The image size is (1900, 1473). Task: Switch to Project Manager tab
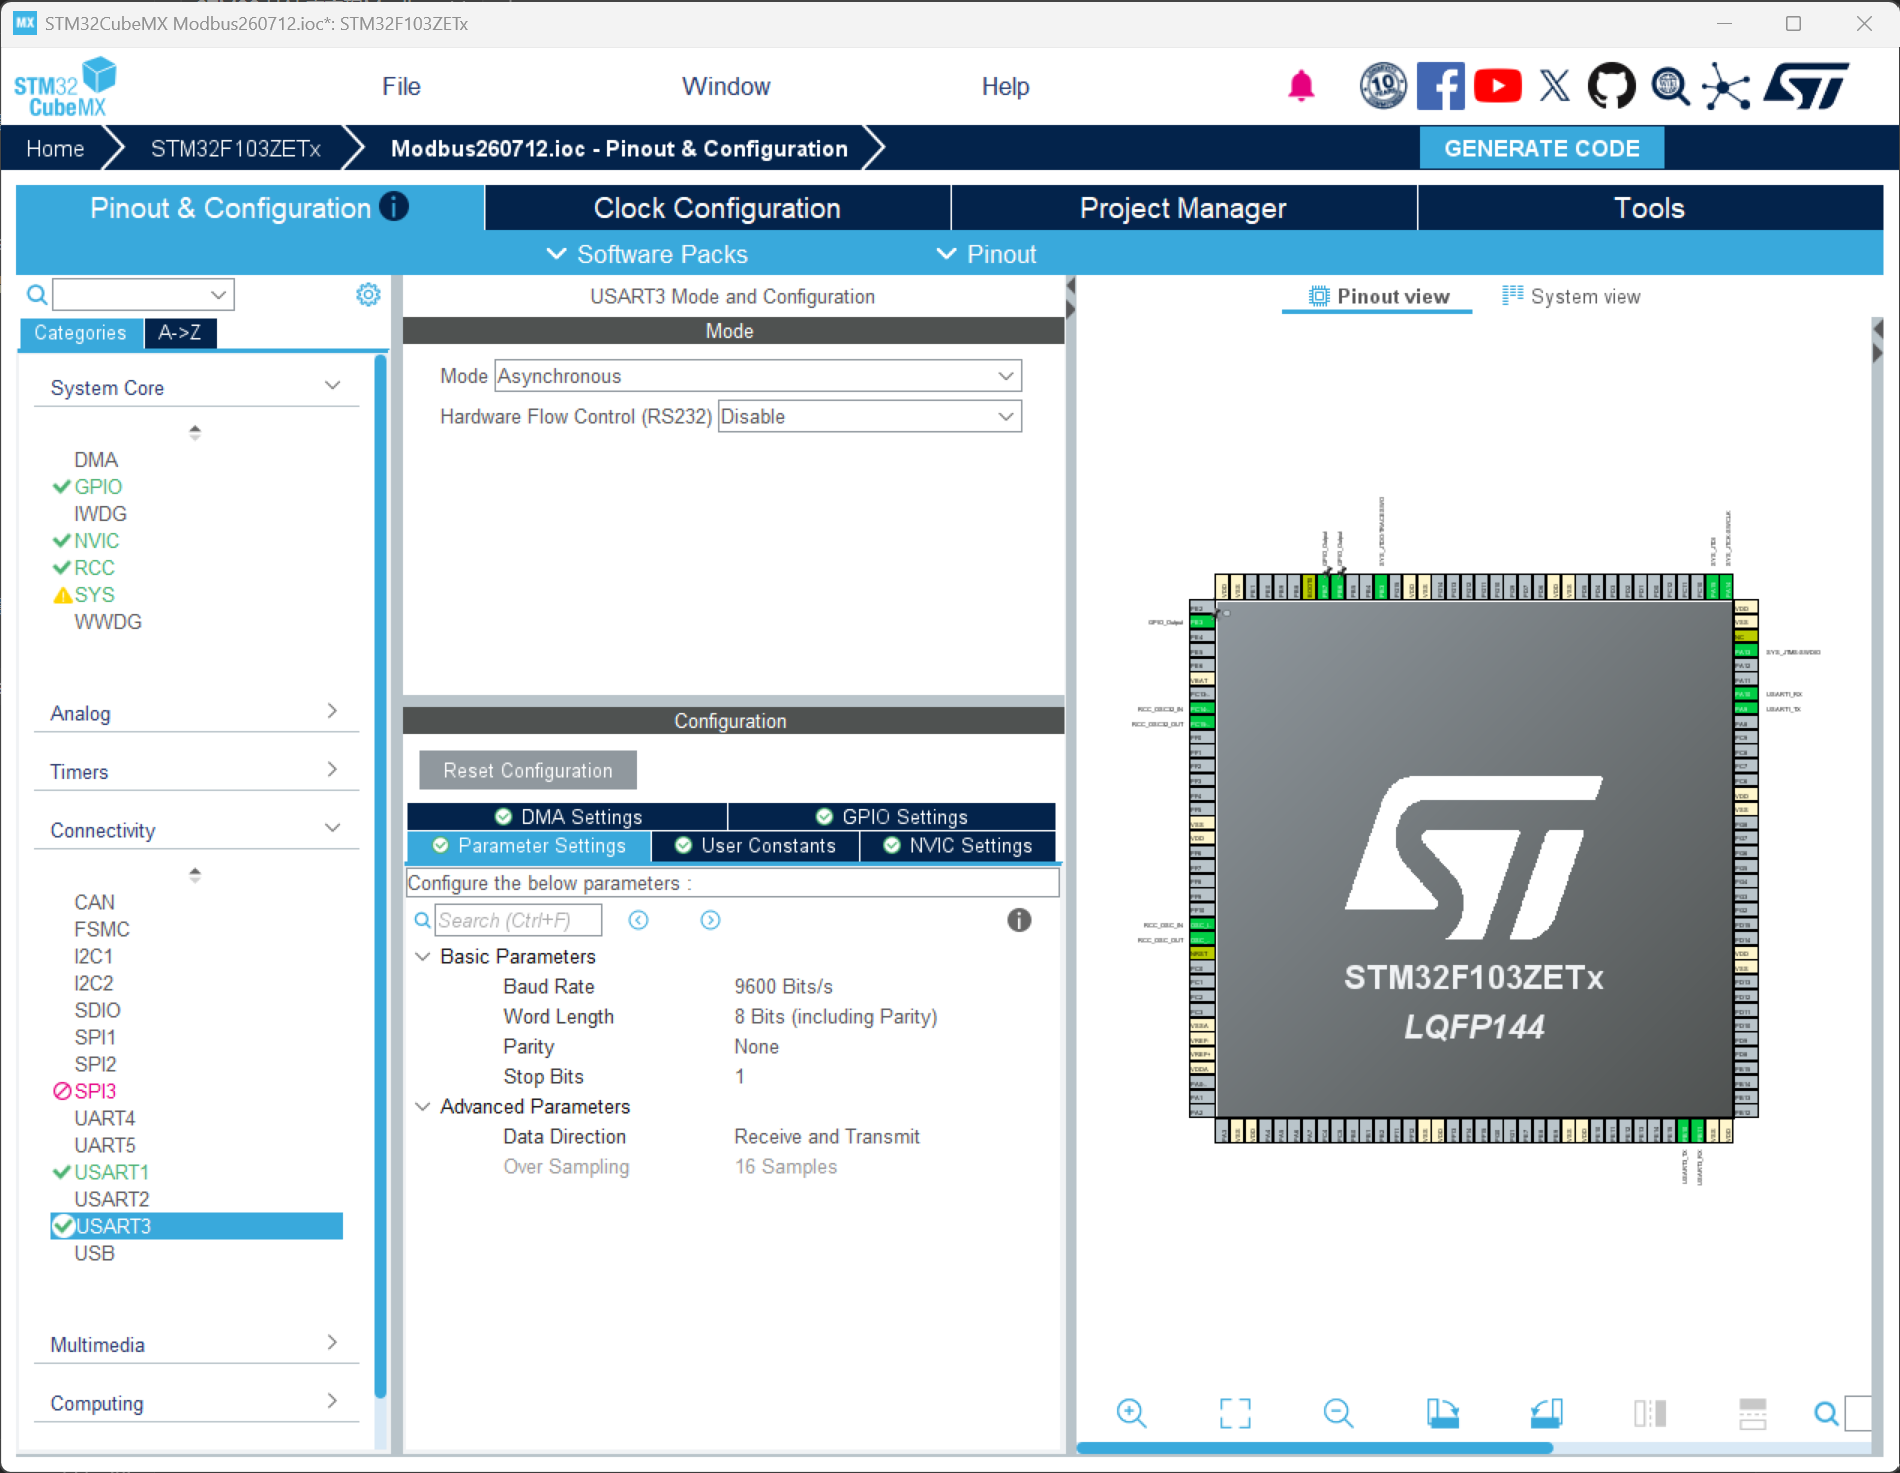point(1183,208)
